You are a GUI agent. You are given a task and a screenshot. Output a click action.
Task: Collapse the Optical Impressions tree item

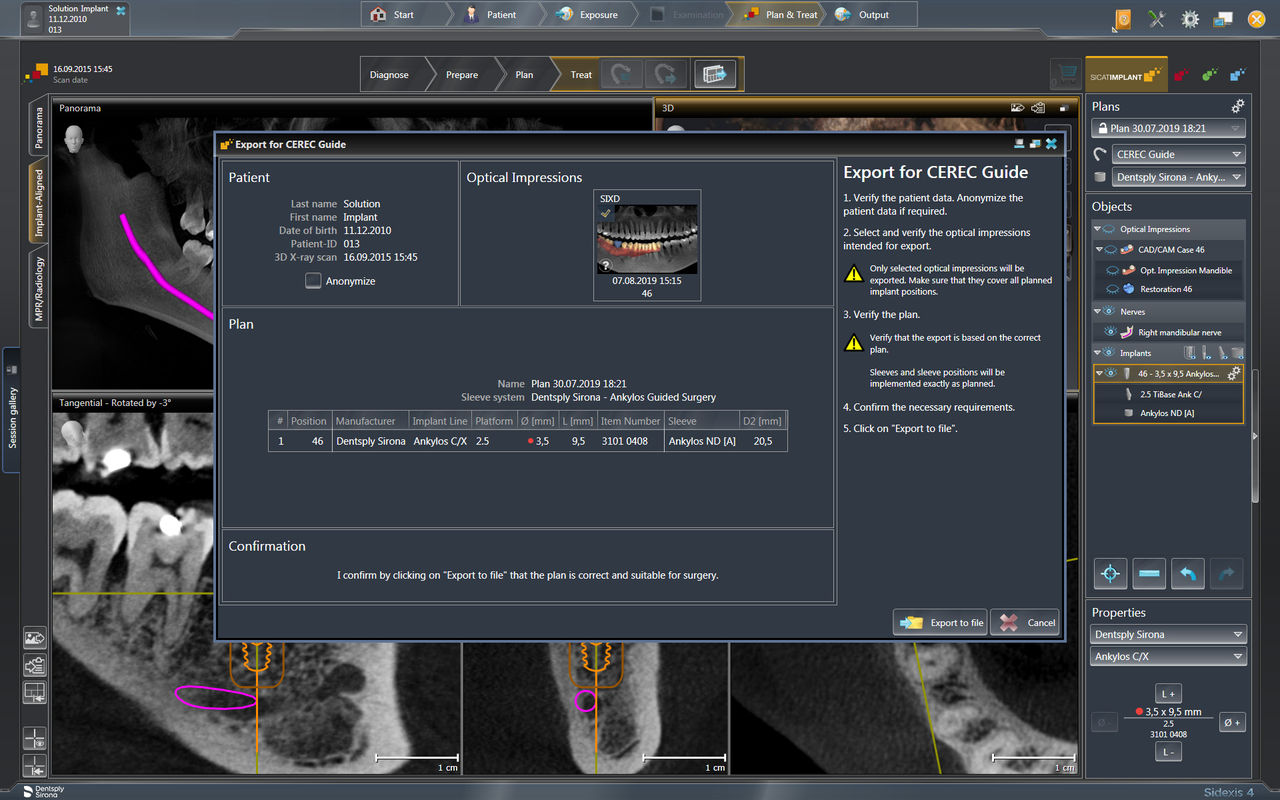[x=1097, y=229]
